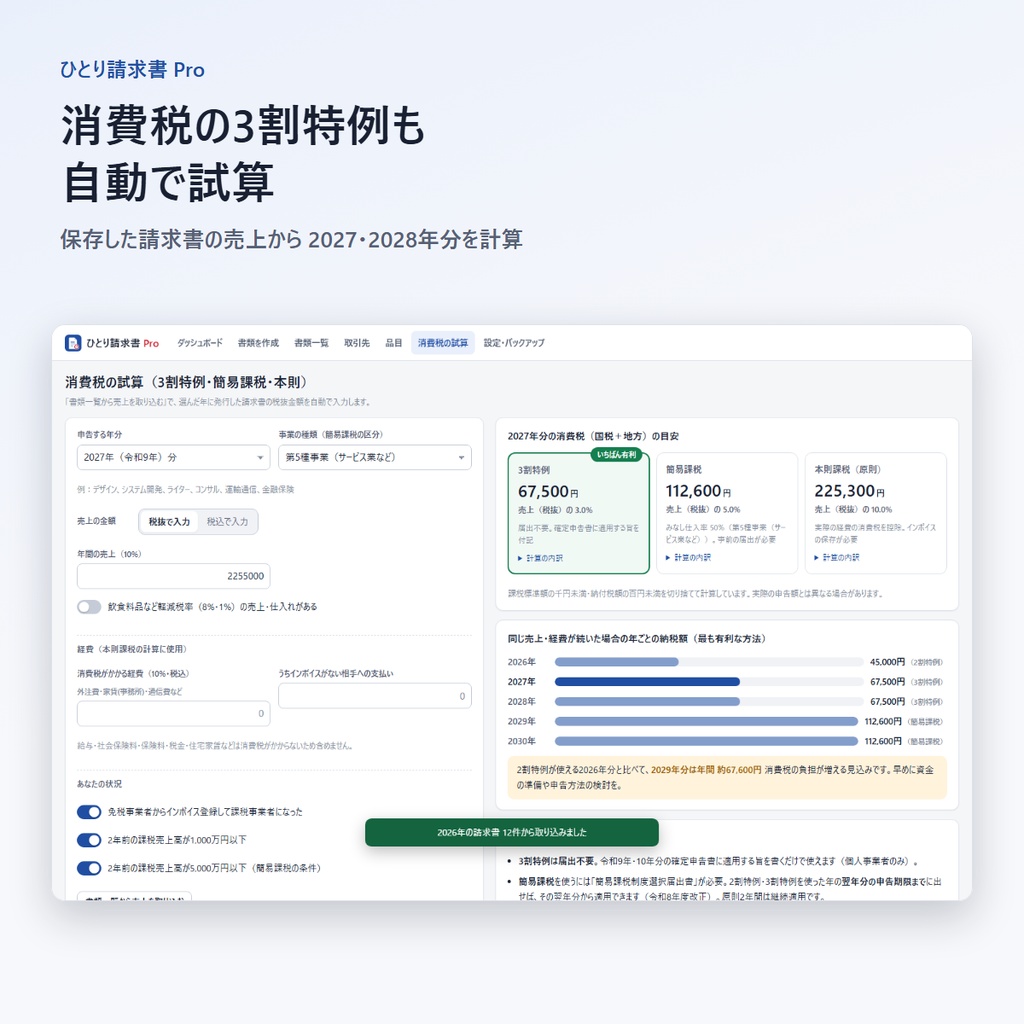Image resolution: width=1024 pixels, height=1024 pixels.
Task: Click the 3割特例 67,500円 amount
Action: [x=548, y=492]
